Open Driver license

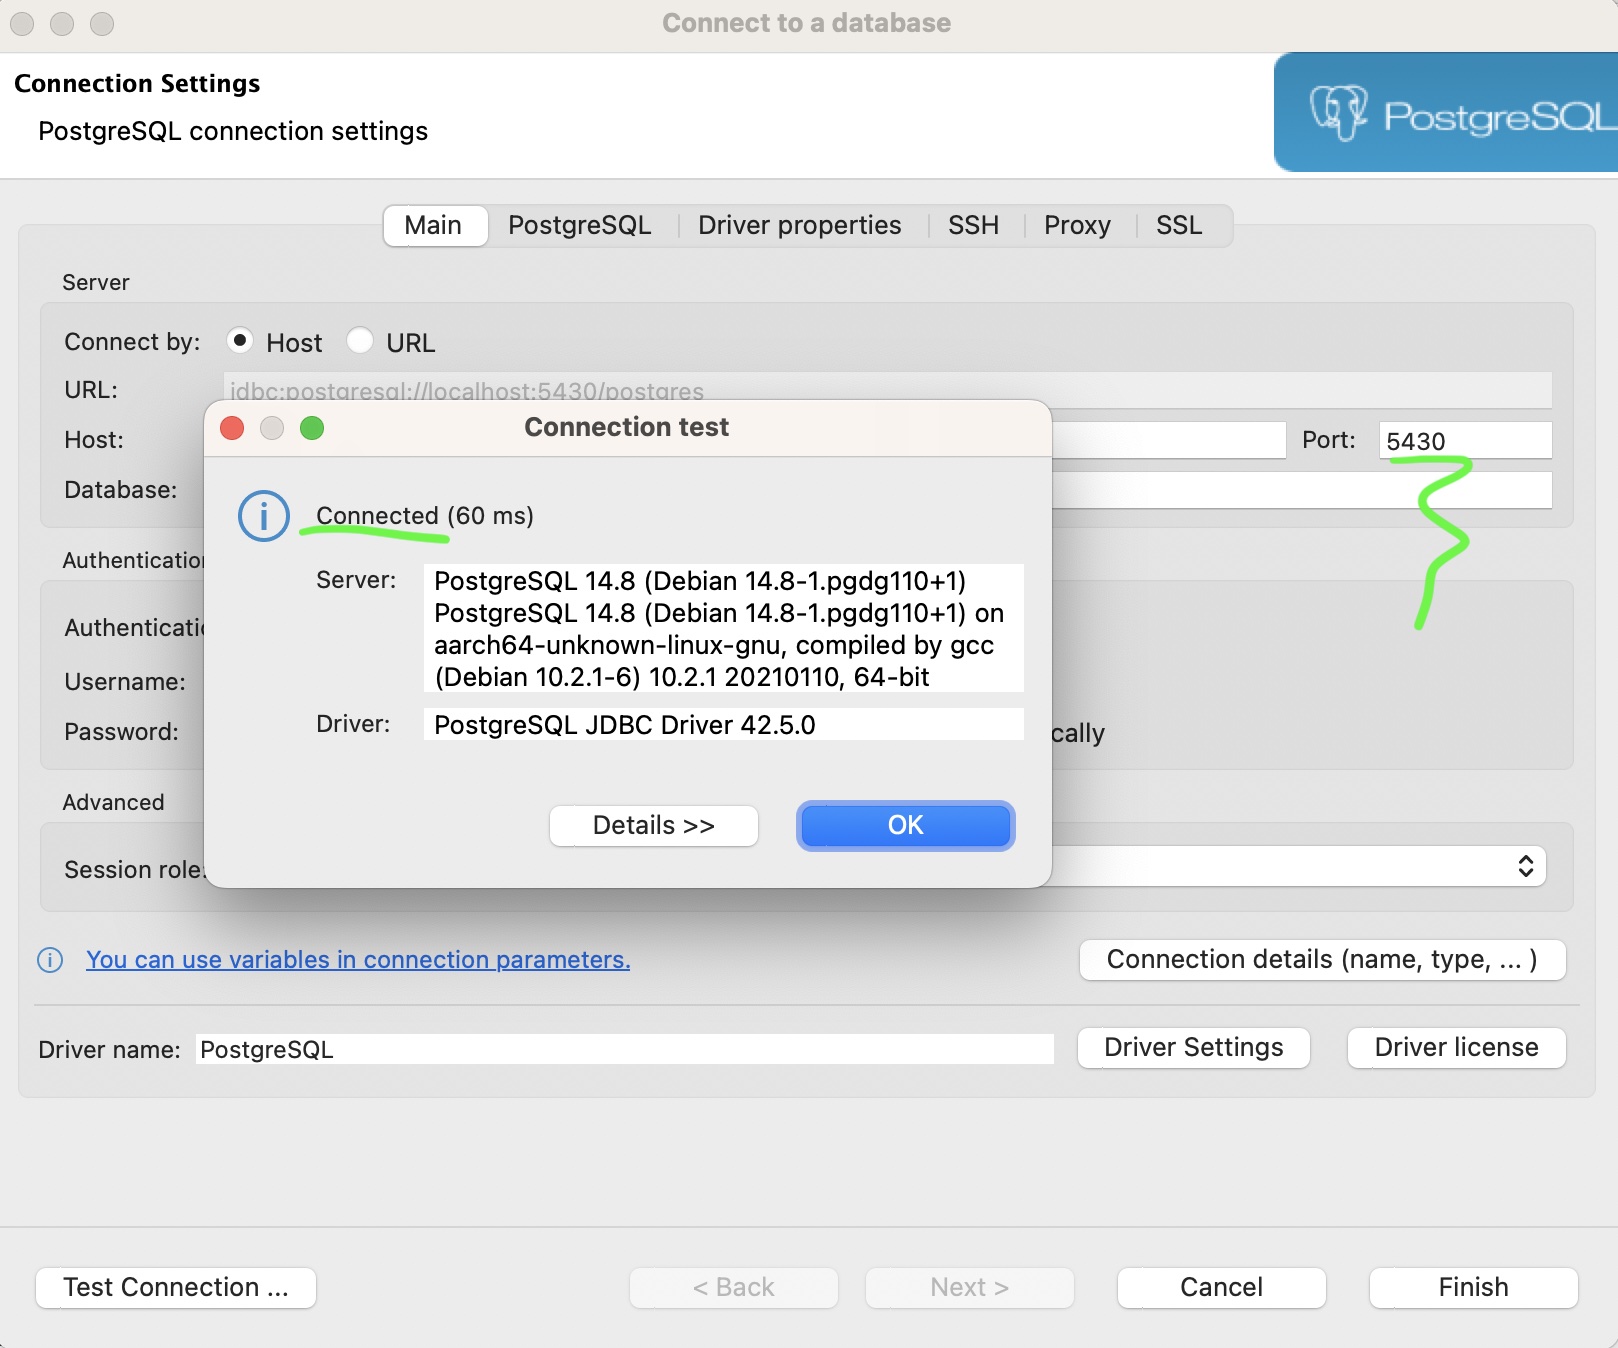(1456, 1048)
